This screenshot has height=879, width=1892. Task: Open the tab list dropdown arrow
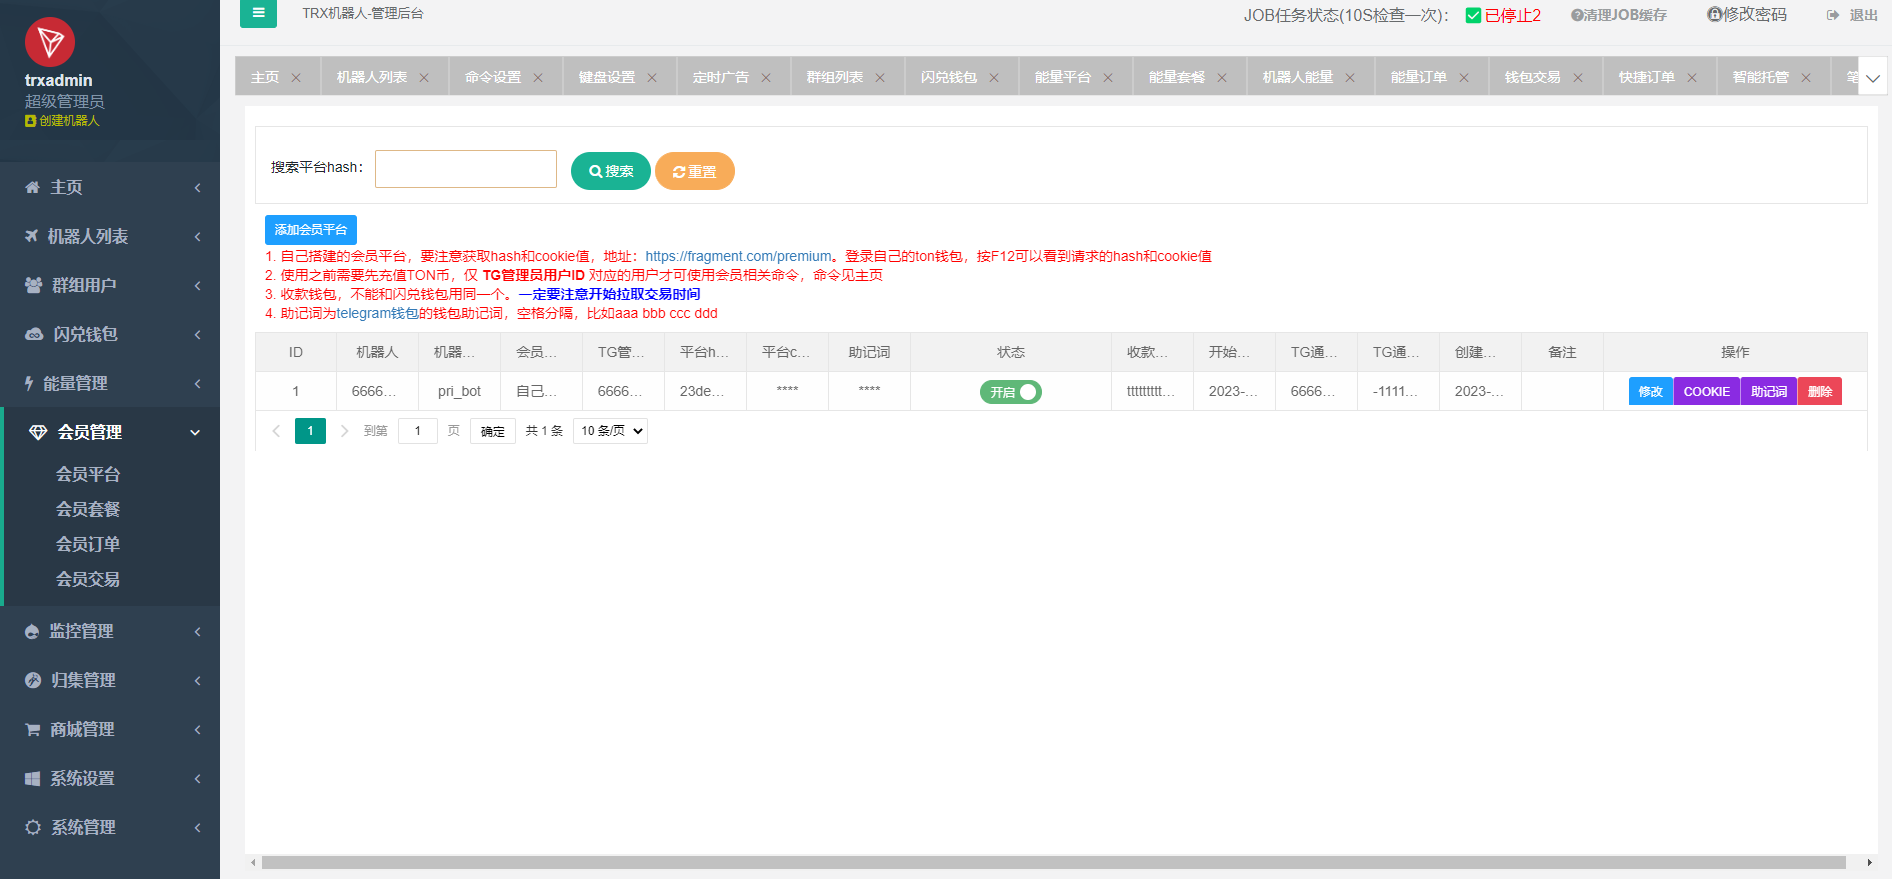(1873, 77)
